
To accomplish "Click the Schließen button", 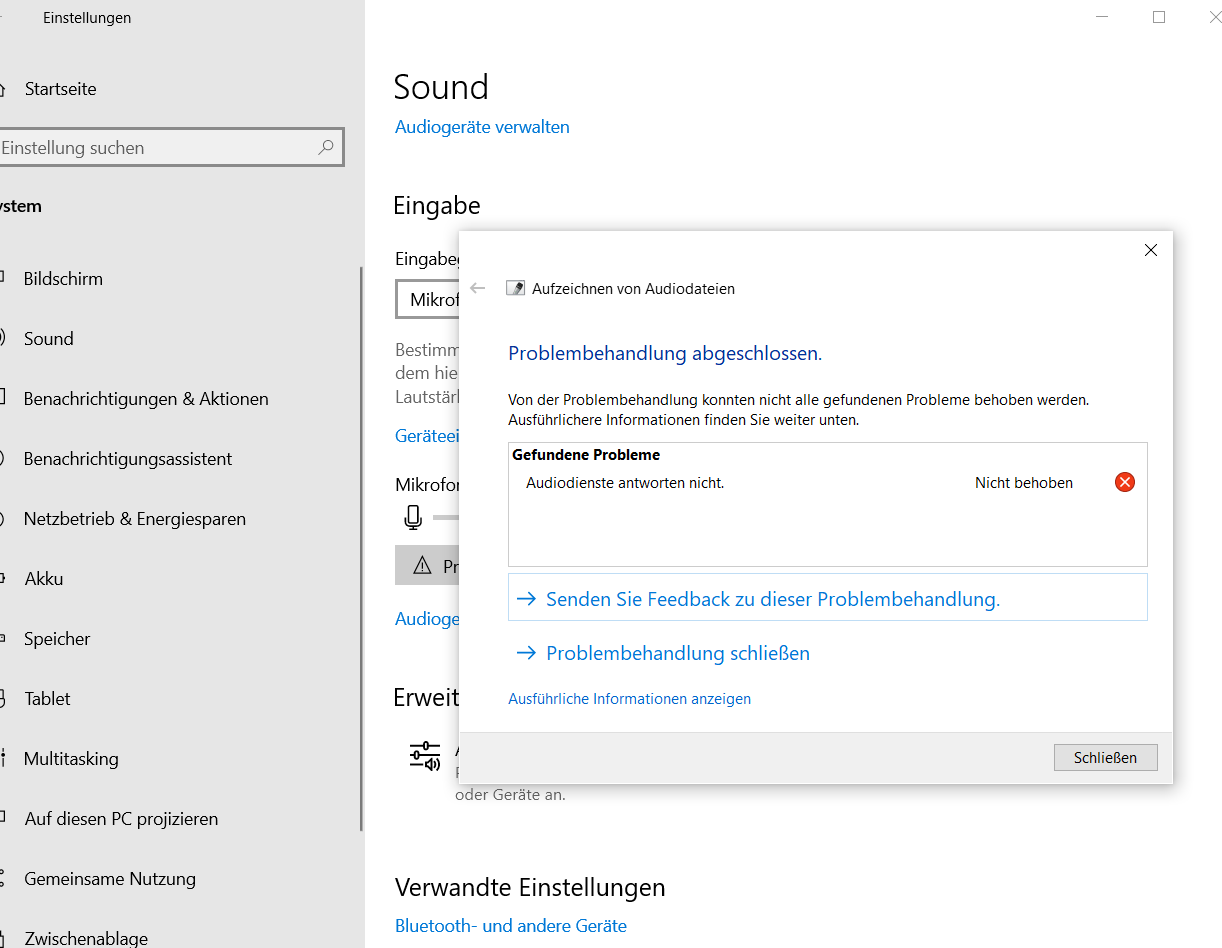I will [1105, 757].
